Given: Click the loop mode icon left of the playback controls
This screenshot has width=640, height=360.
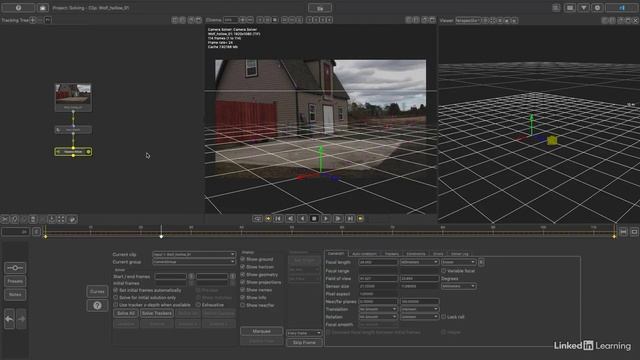Looking at the screenshot, I should click(x=257, y=219).
